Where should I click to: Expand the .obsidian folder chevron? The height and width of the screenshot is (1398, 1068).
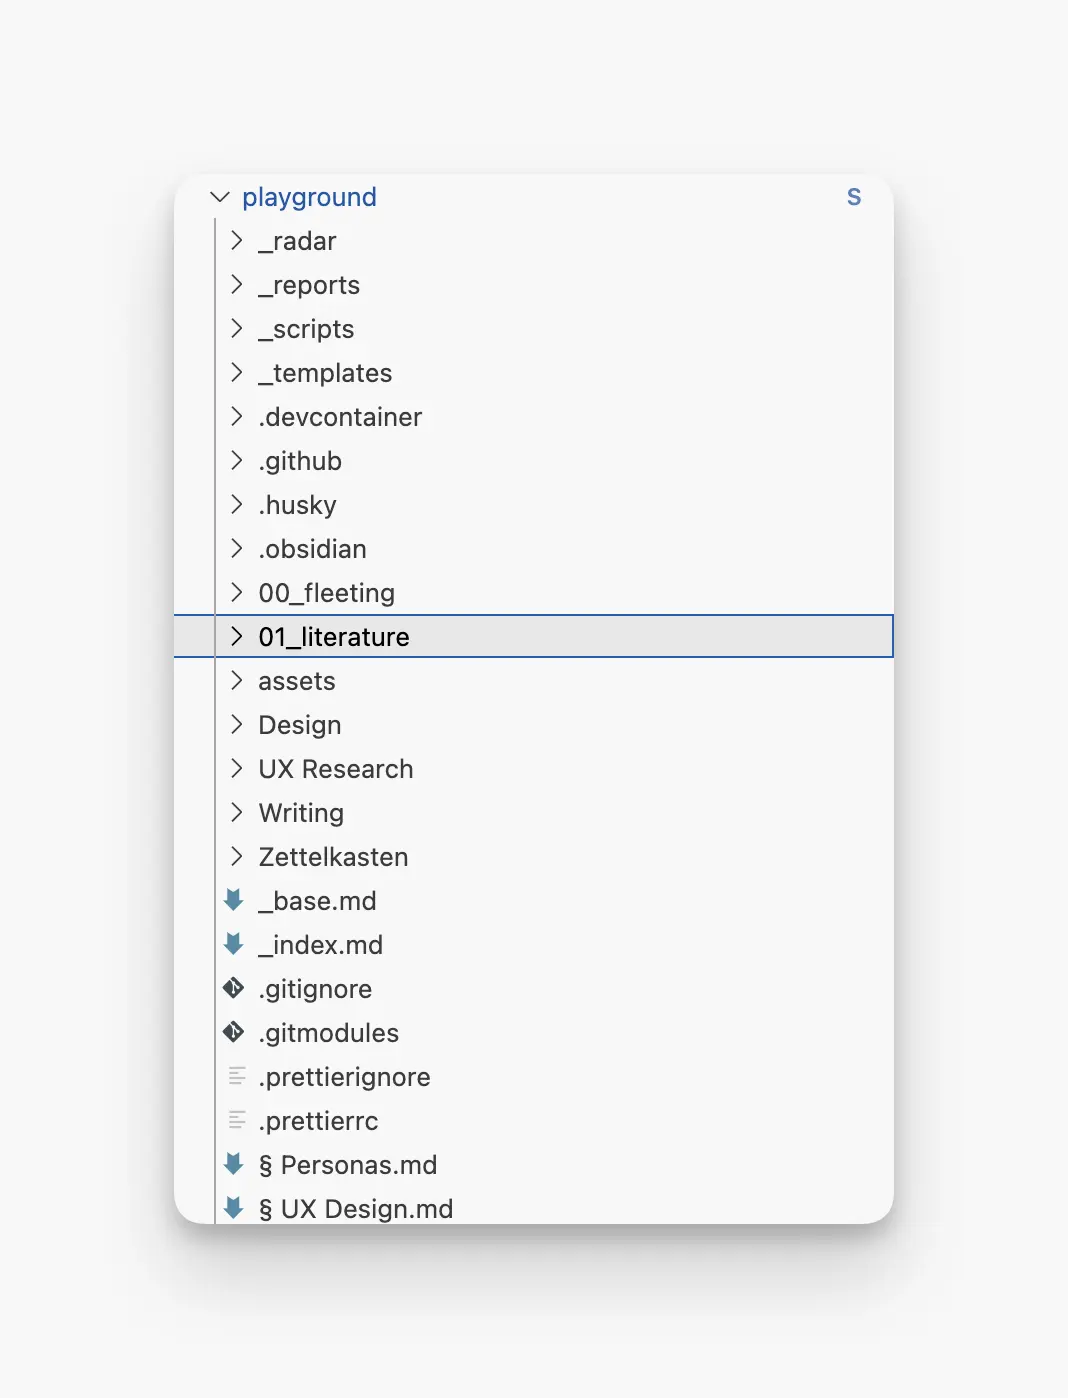[x=237, y=548]
